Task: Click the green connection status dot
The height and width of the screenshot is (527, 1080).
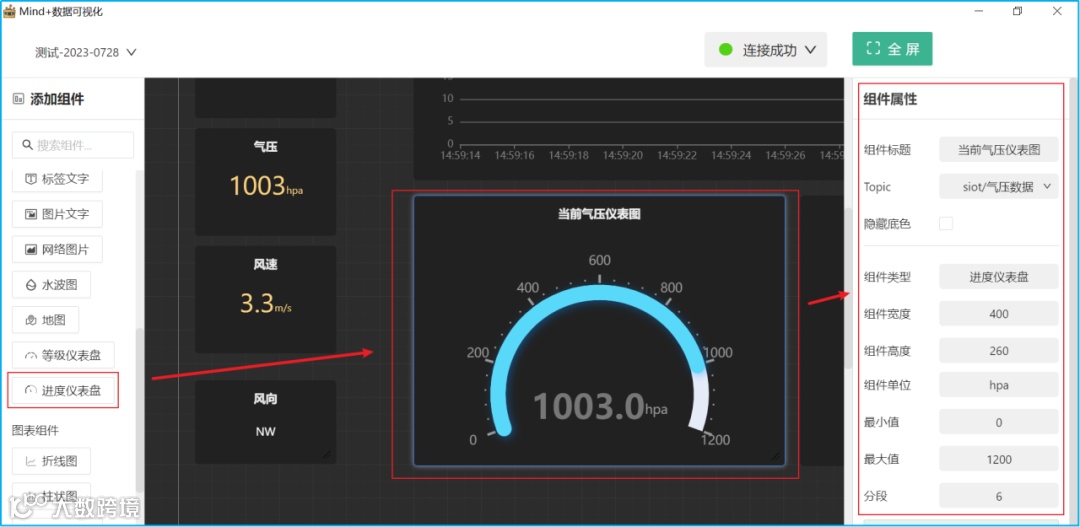Action: pos(725,50)
